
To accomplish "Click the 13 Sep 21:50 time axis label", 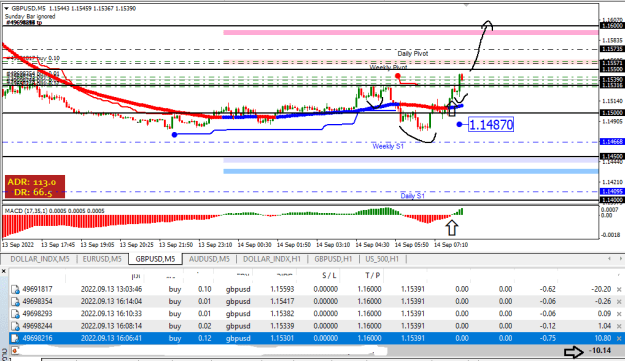I will point(176,245).
